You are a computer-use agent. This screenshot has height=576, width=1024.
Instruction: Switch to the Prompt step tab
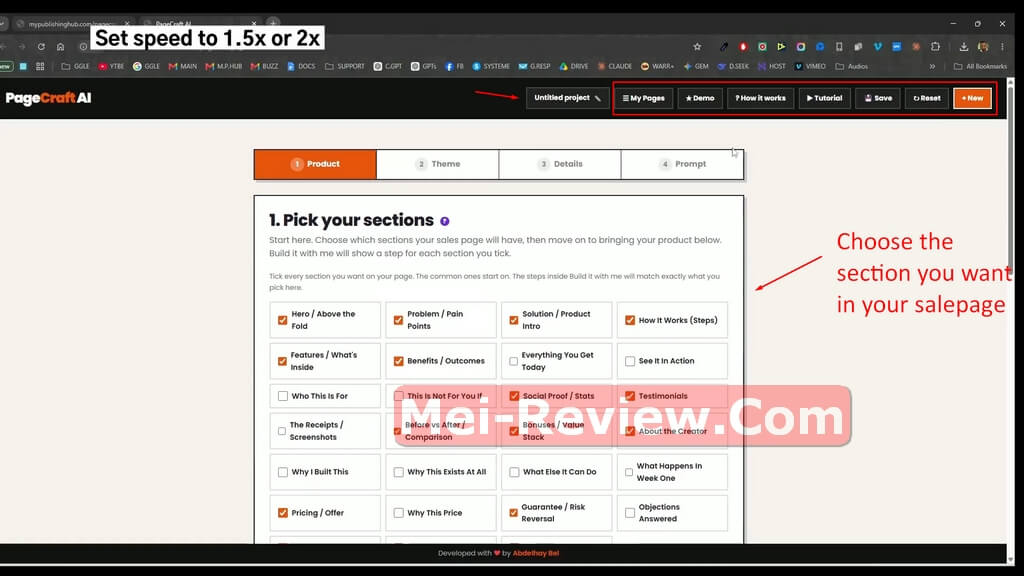(682, 164)
